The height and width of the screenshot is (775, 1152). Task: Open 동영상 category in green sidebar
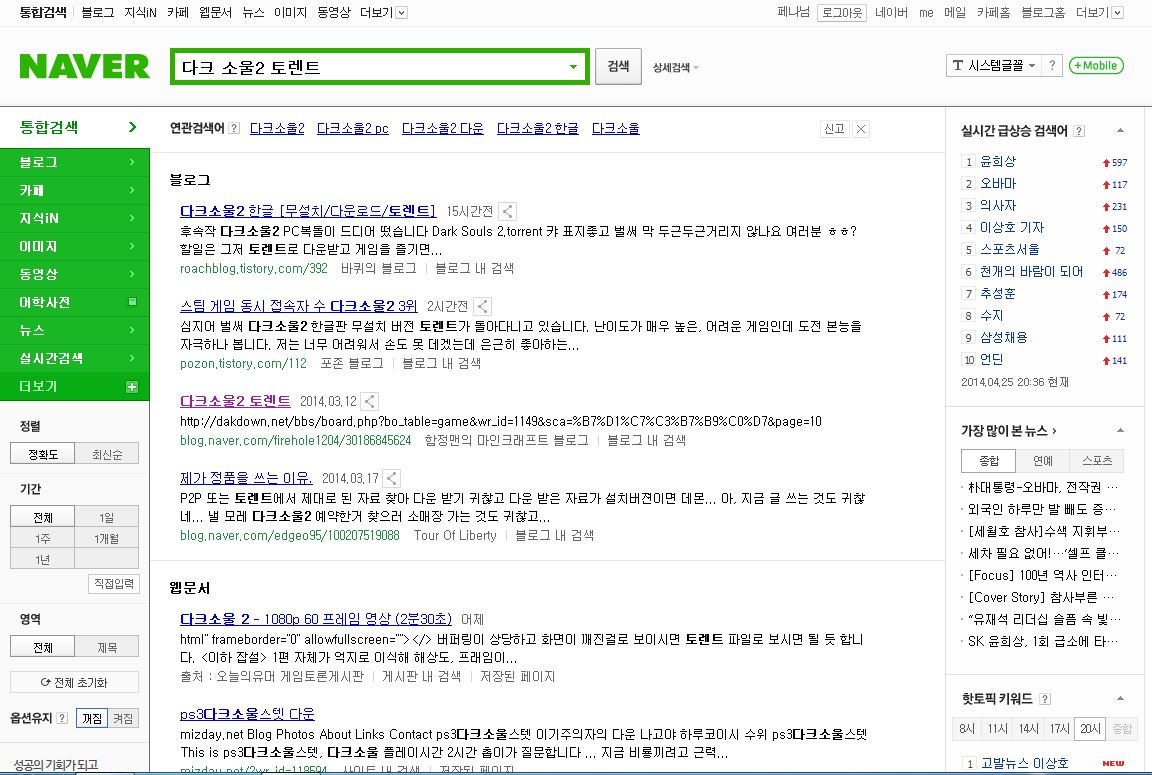coord(74,274)
